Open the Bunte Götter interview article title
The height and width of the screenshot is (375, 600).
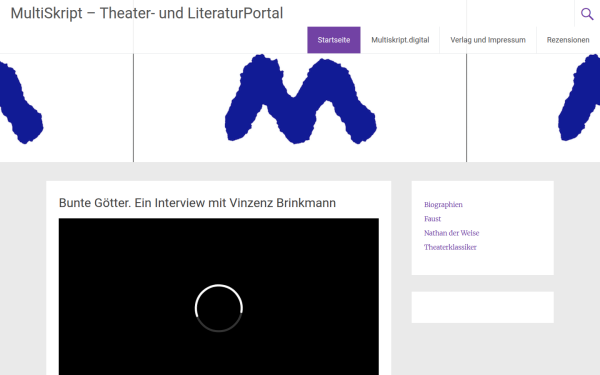click(197, 203)
